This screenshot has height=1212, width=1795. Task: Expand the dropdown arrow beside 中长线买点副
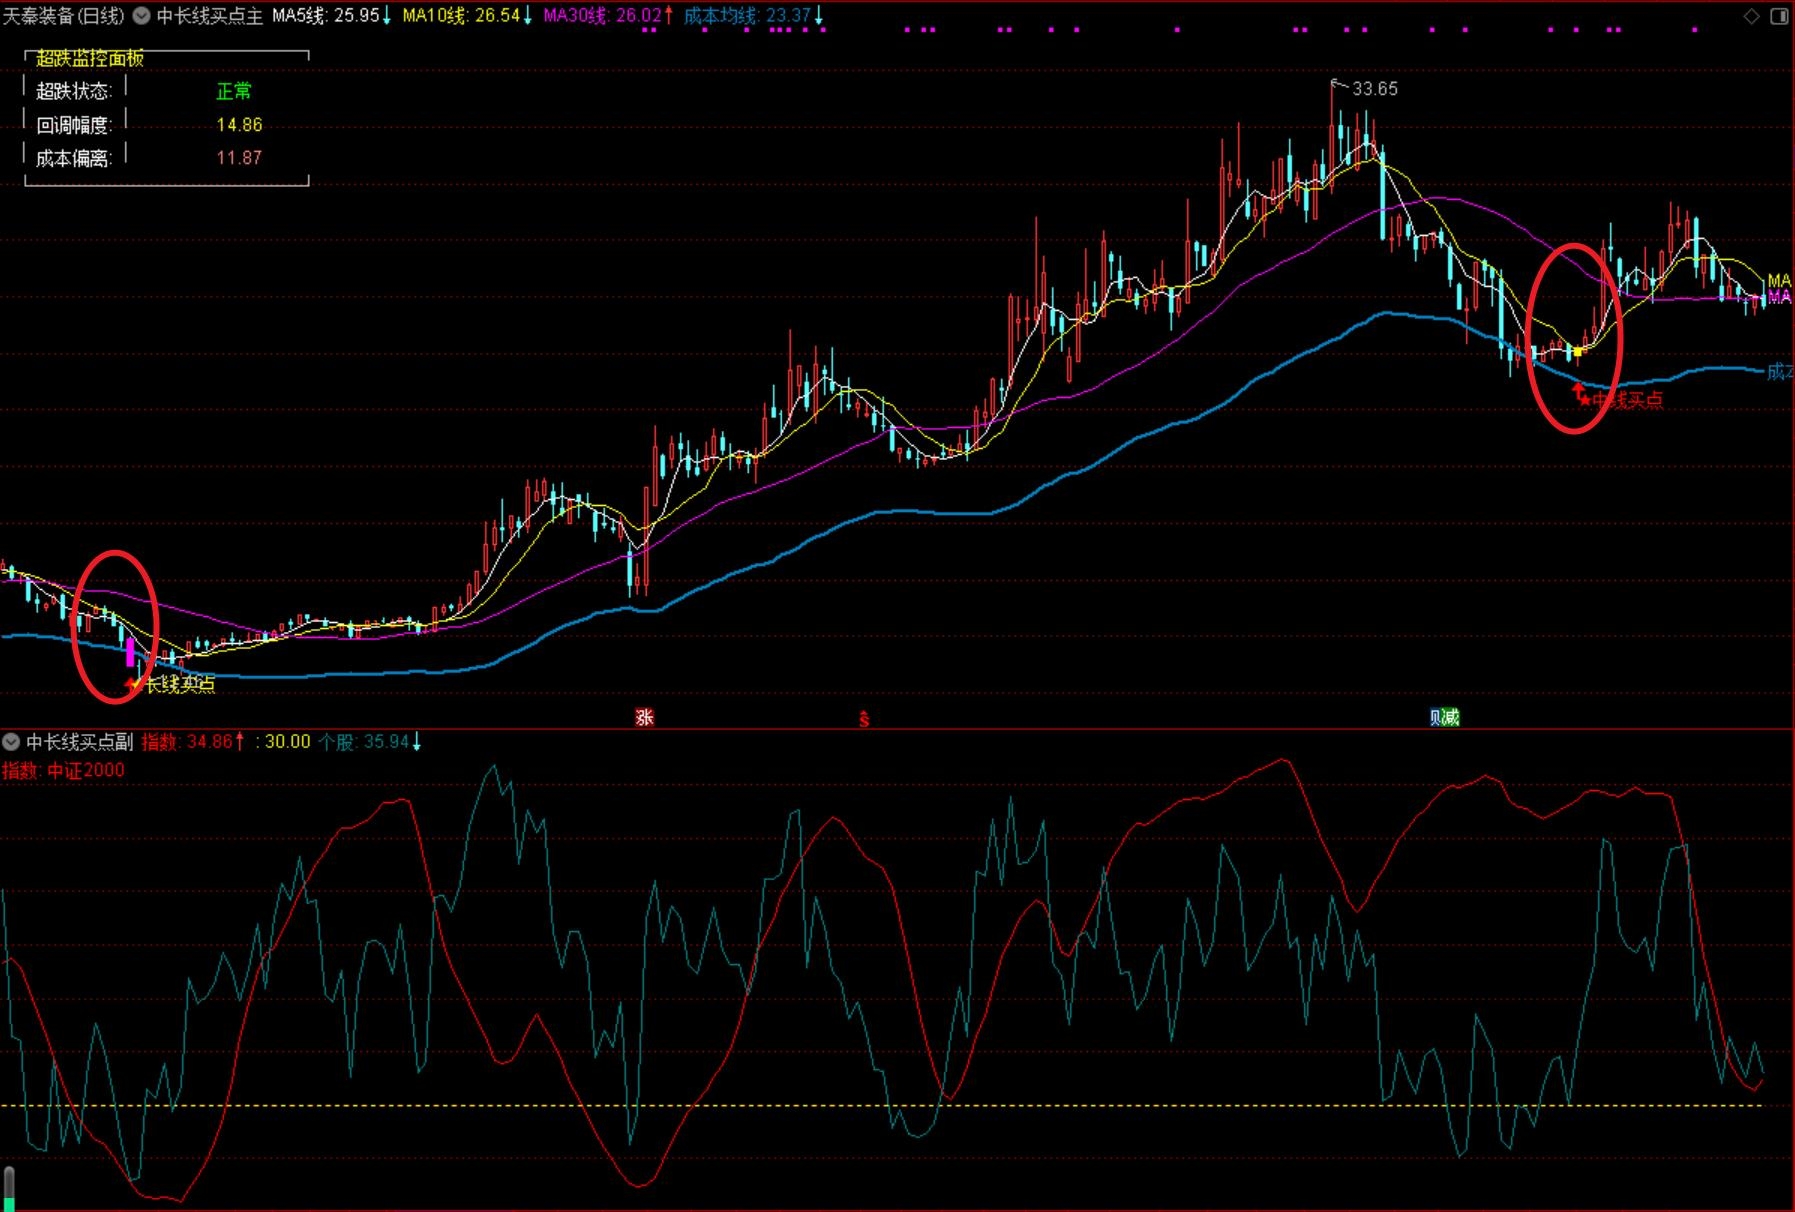coord(11,742)
